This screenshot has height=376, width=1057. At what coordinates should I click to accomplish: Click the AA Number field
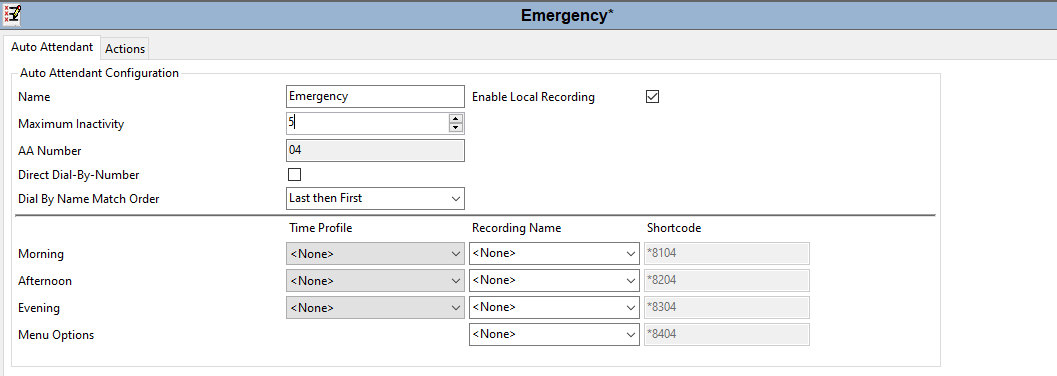coord(375,150)
